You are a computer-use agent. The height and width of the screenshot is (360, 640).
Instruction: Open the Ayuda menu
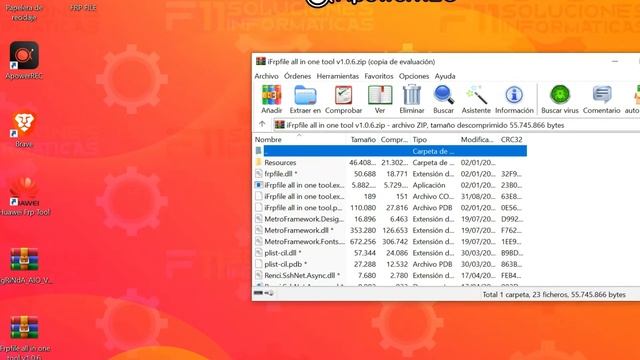point(445,76)
